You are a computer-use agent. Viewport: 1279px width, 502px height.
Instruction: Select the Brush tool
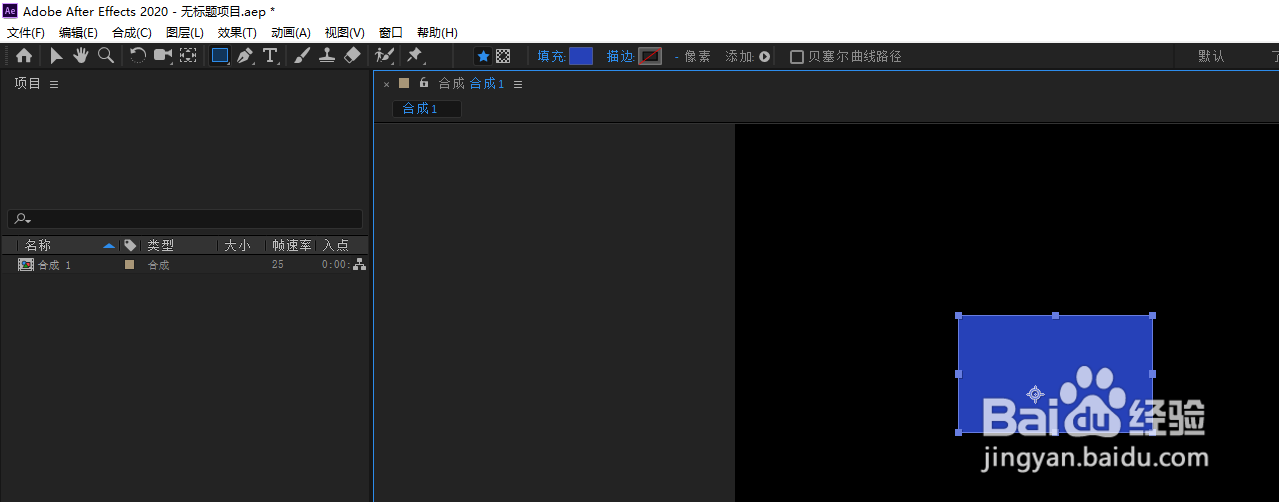pyautogui.click(x=302, y=56)
